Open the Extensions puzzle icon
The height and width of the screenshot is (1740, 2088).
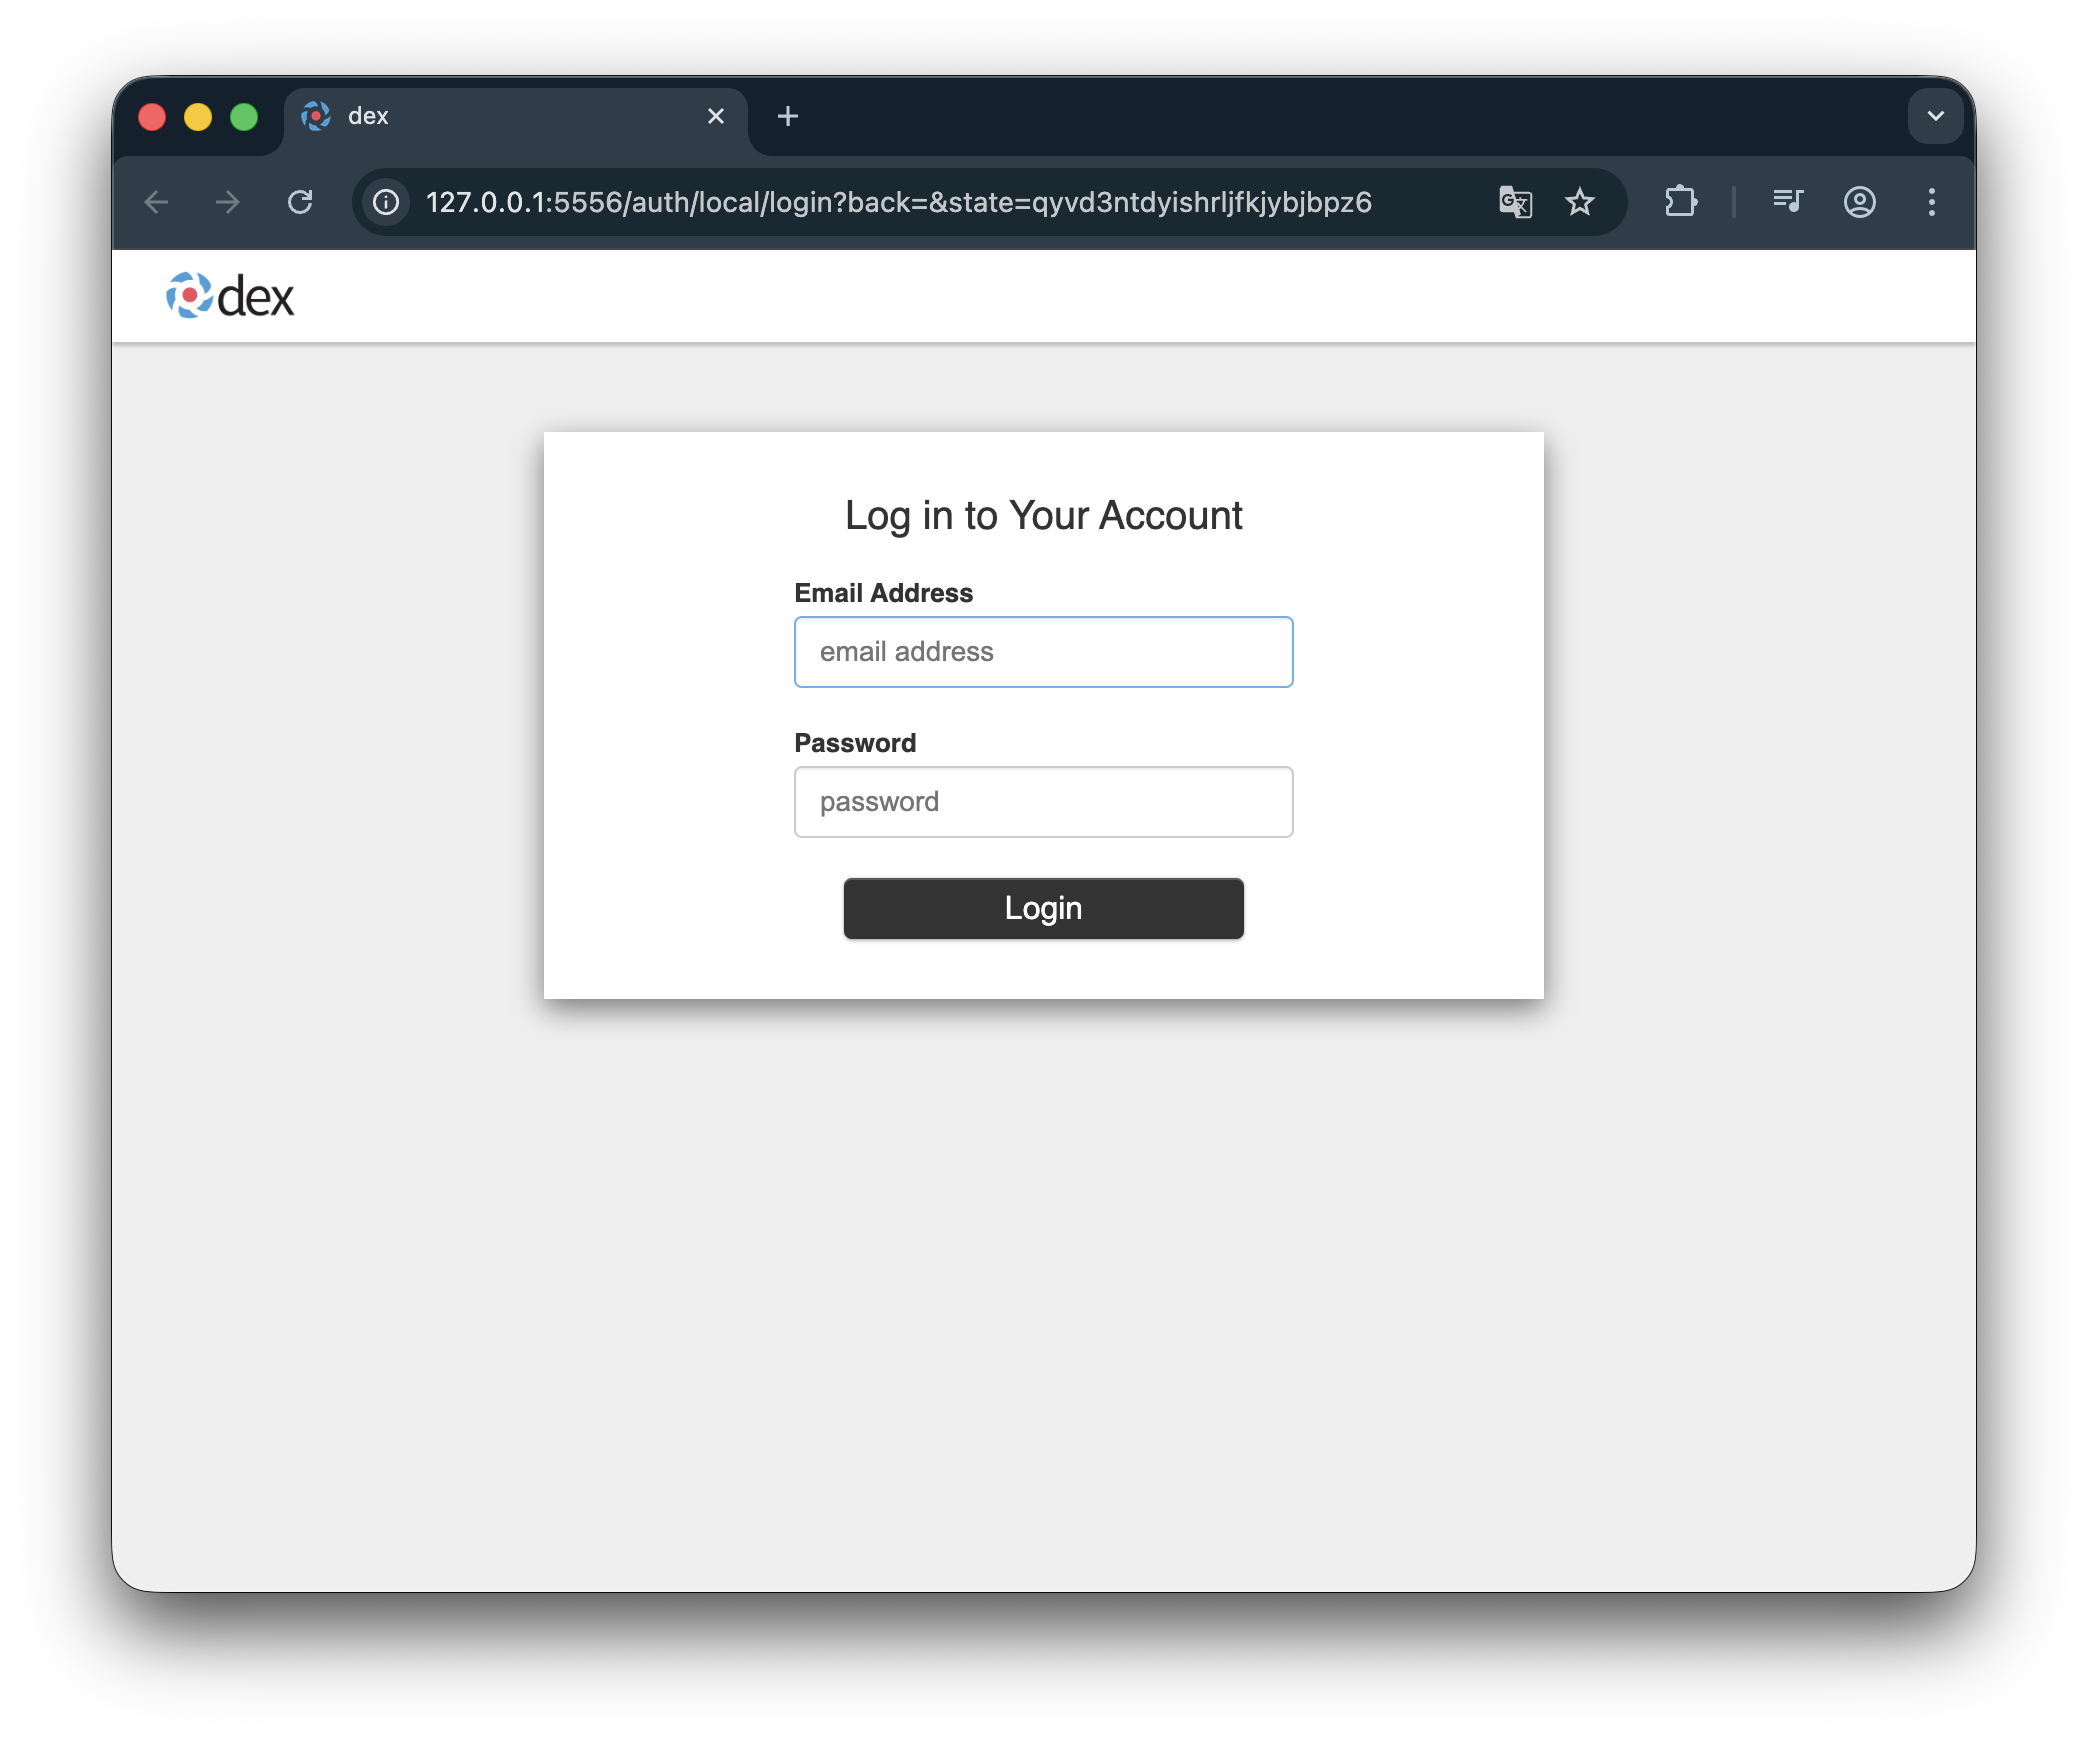pyautogui.click(x=1681, y=202)
